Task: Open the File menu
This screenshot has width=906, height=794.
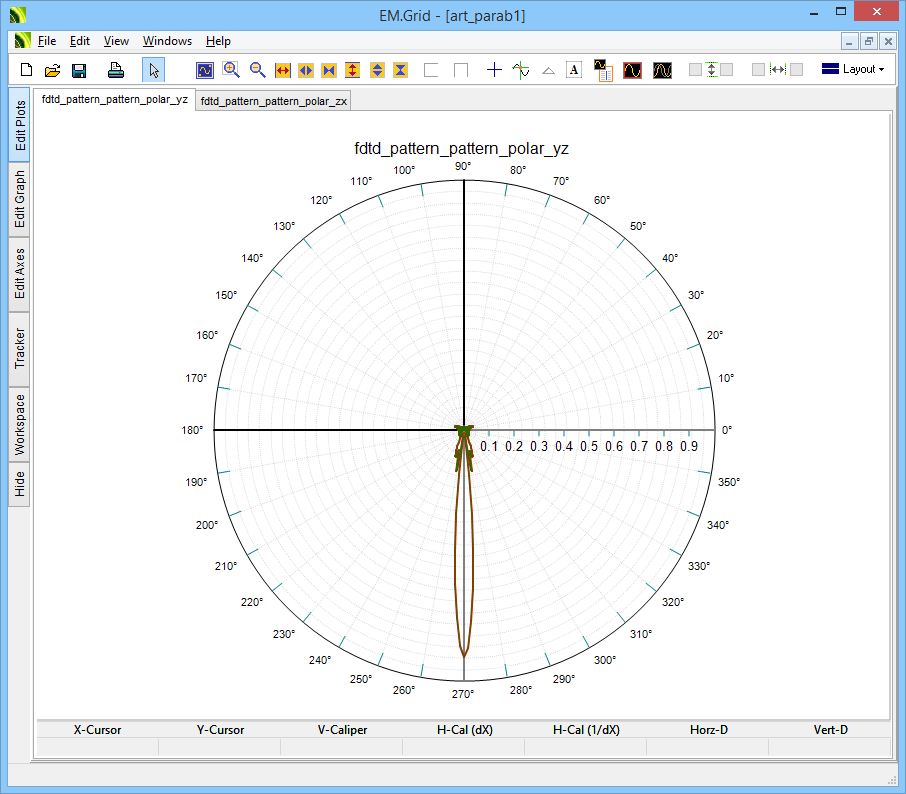Action: point(47,41)
